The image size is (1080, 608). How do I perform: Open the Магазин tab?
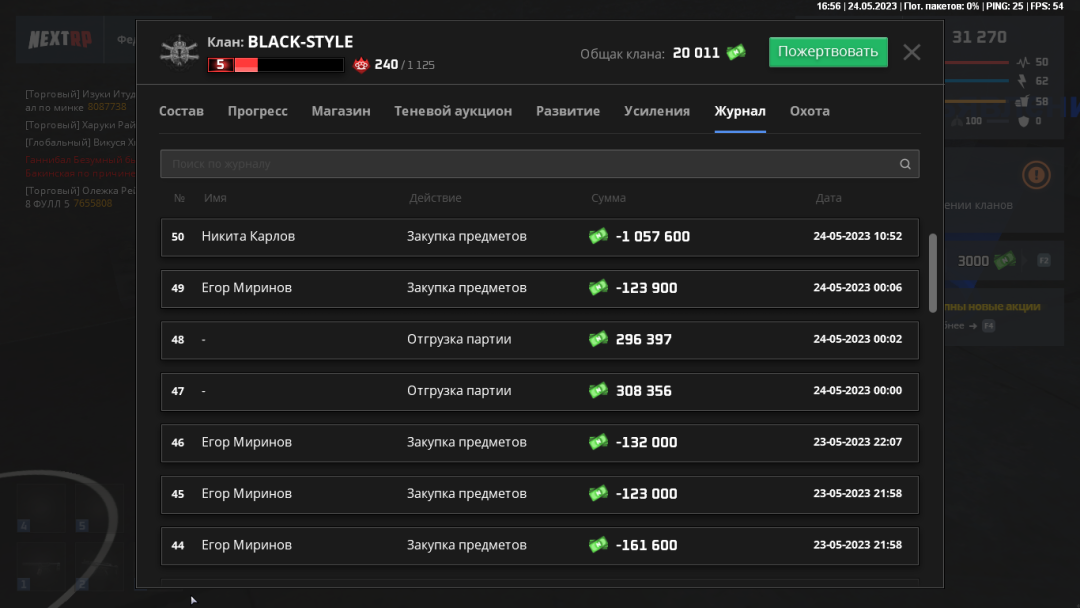340,111
